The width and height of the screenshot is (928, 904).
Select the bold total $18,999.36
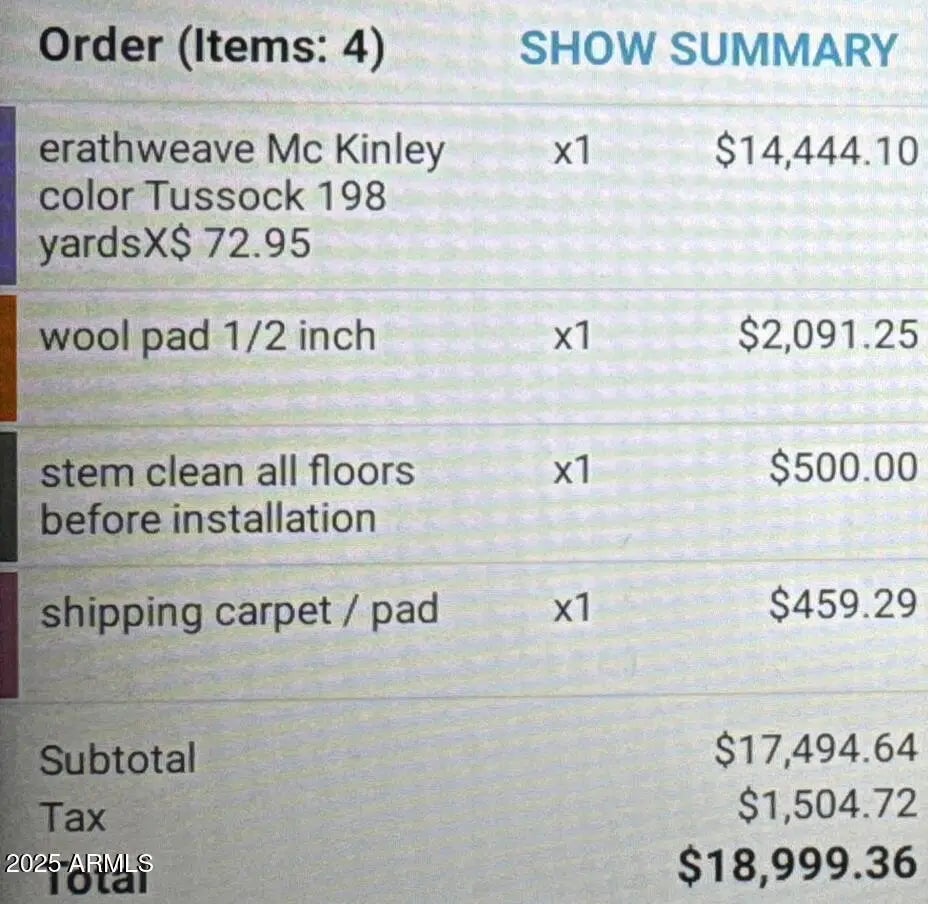pos(796,865)
